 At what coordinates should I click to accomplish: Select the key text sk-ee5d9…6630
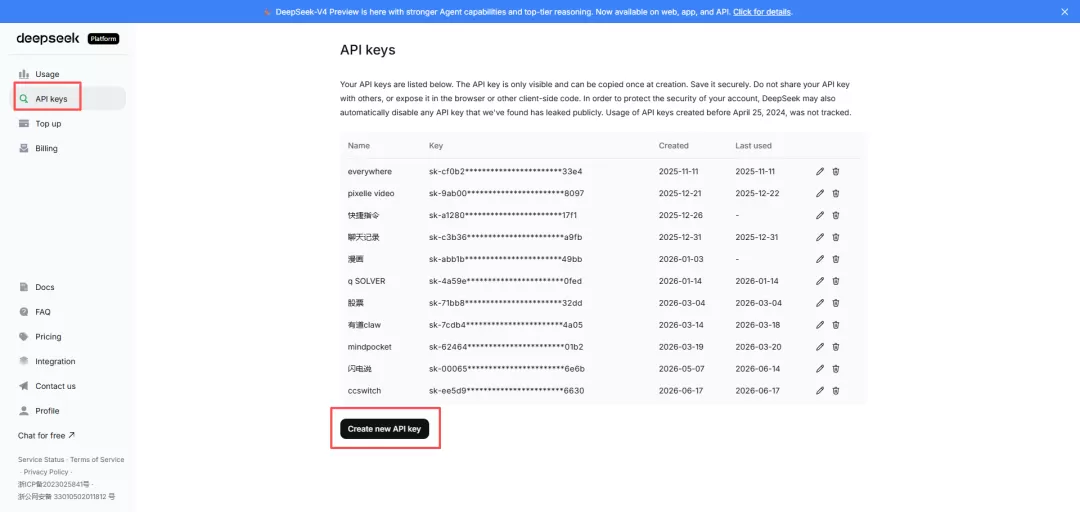click(506, 391)
